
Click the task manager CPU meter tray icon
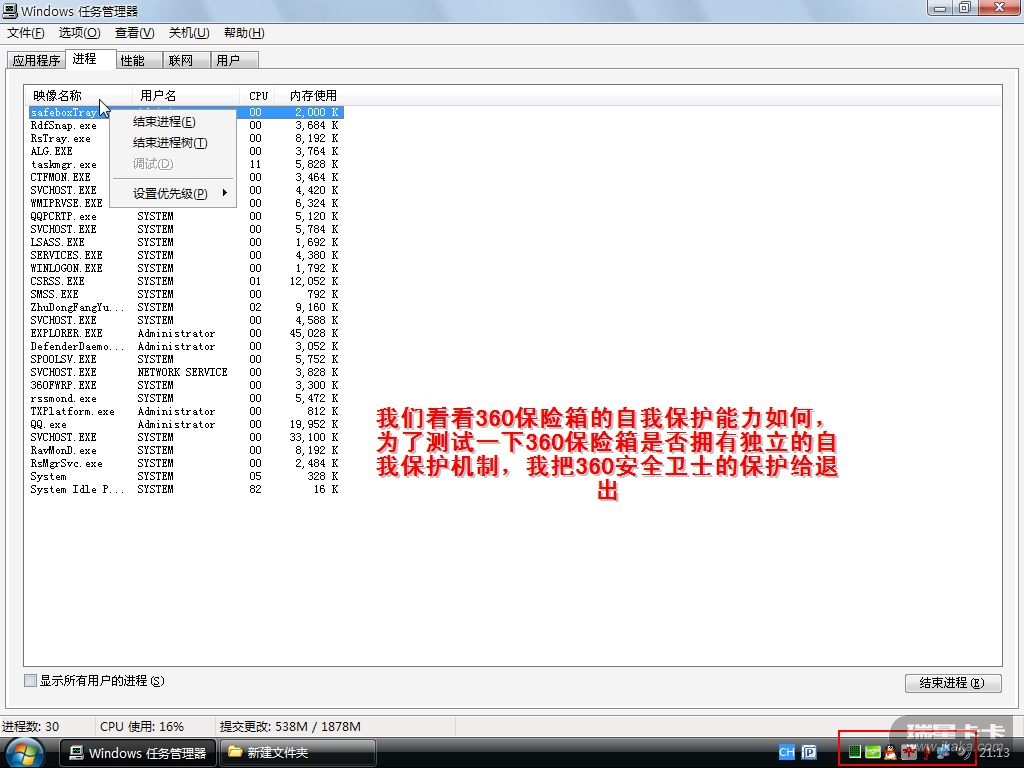pyautogui.click(x=855, y=752)
